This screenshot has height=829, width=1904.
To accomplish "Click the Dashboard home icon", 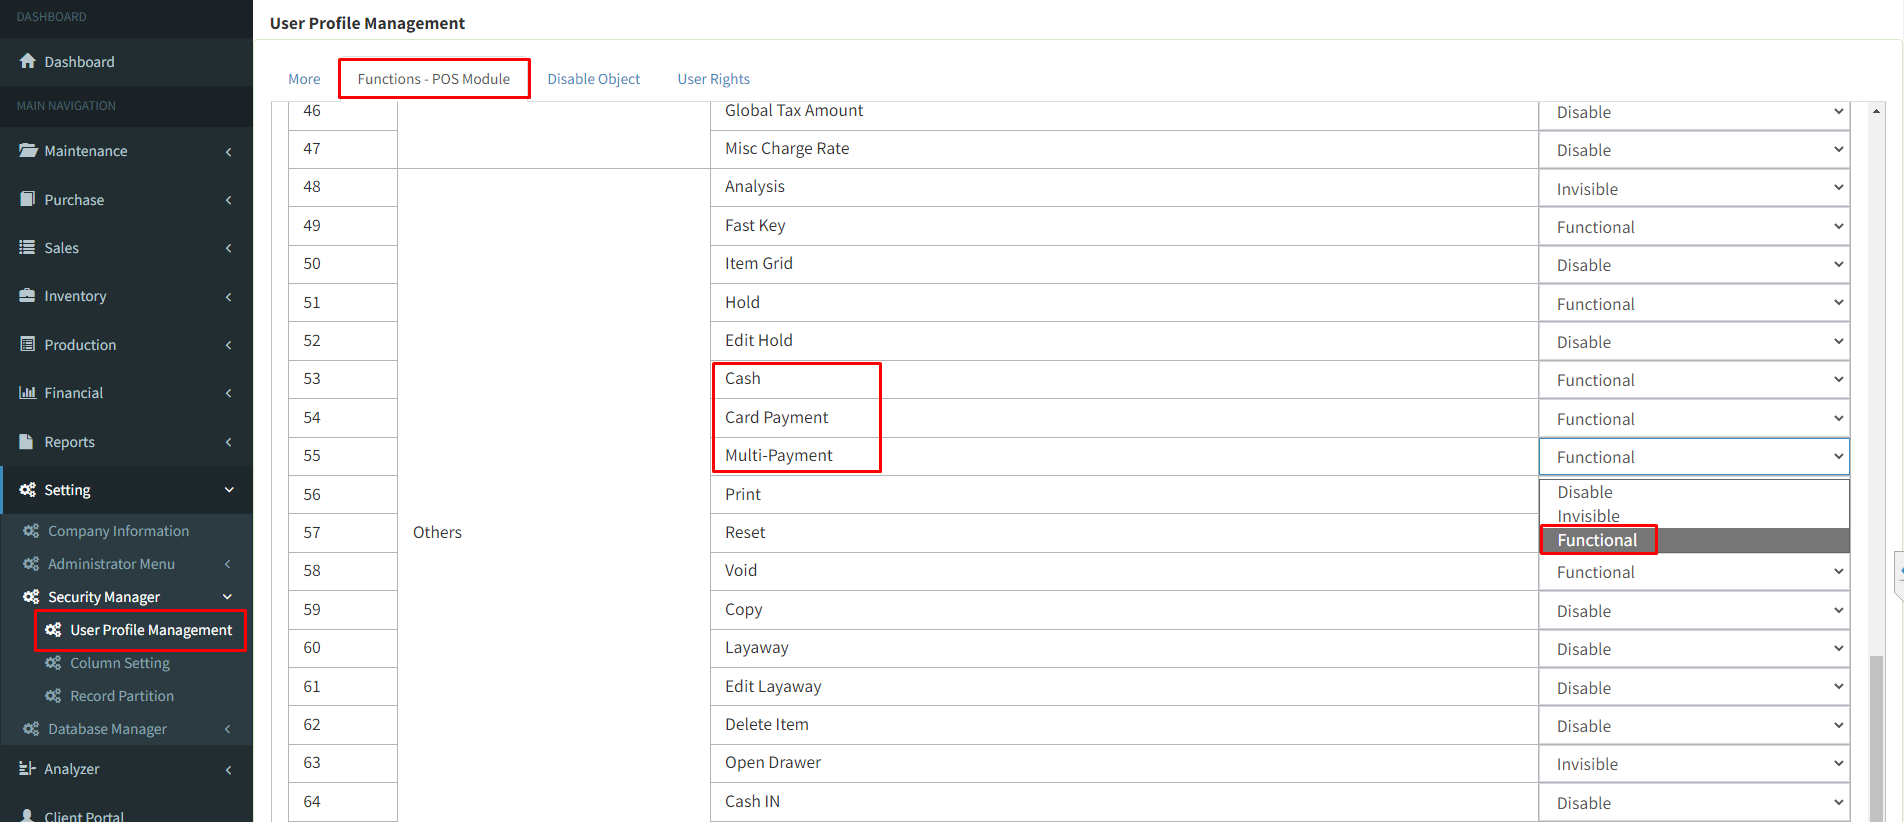I will coord(27,61).
